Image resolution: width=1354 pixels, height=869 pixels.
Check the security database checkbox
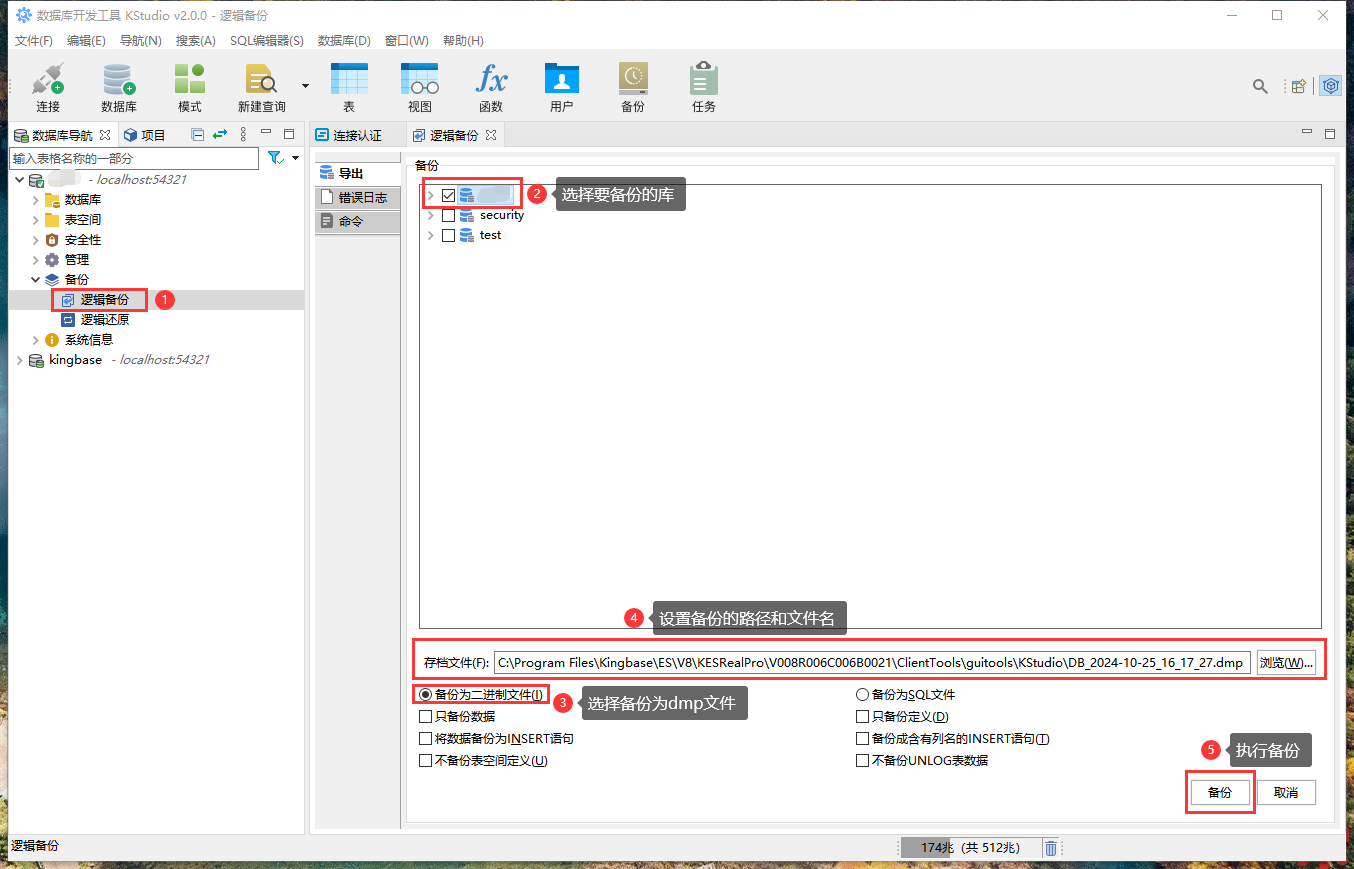click(x=448, y=215)
